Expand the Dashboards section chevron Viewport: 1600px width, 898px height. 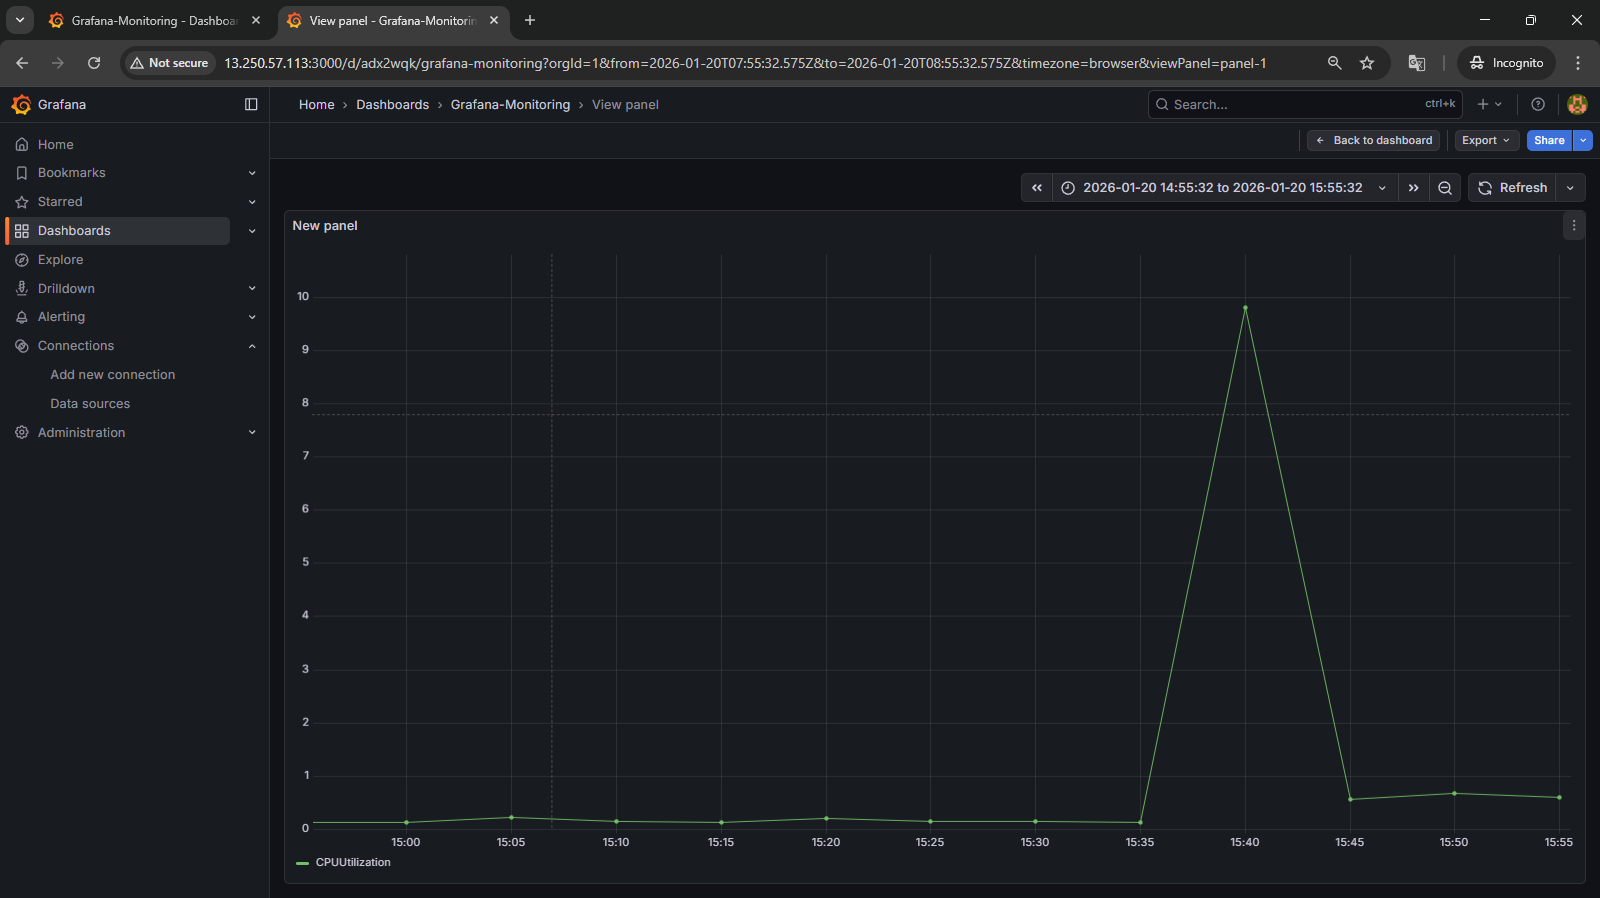pos(252,231)
